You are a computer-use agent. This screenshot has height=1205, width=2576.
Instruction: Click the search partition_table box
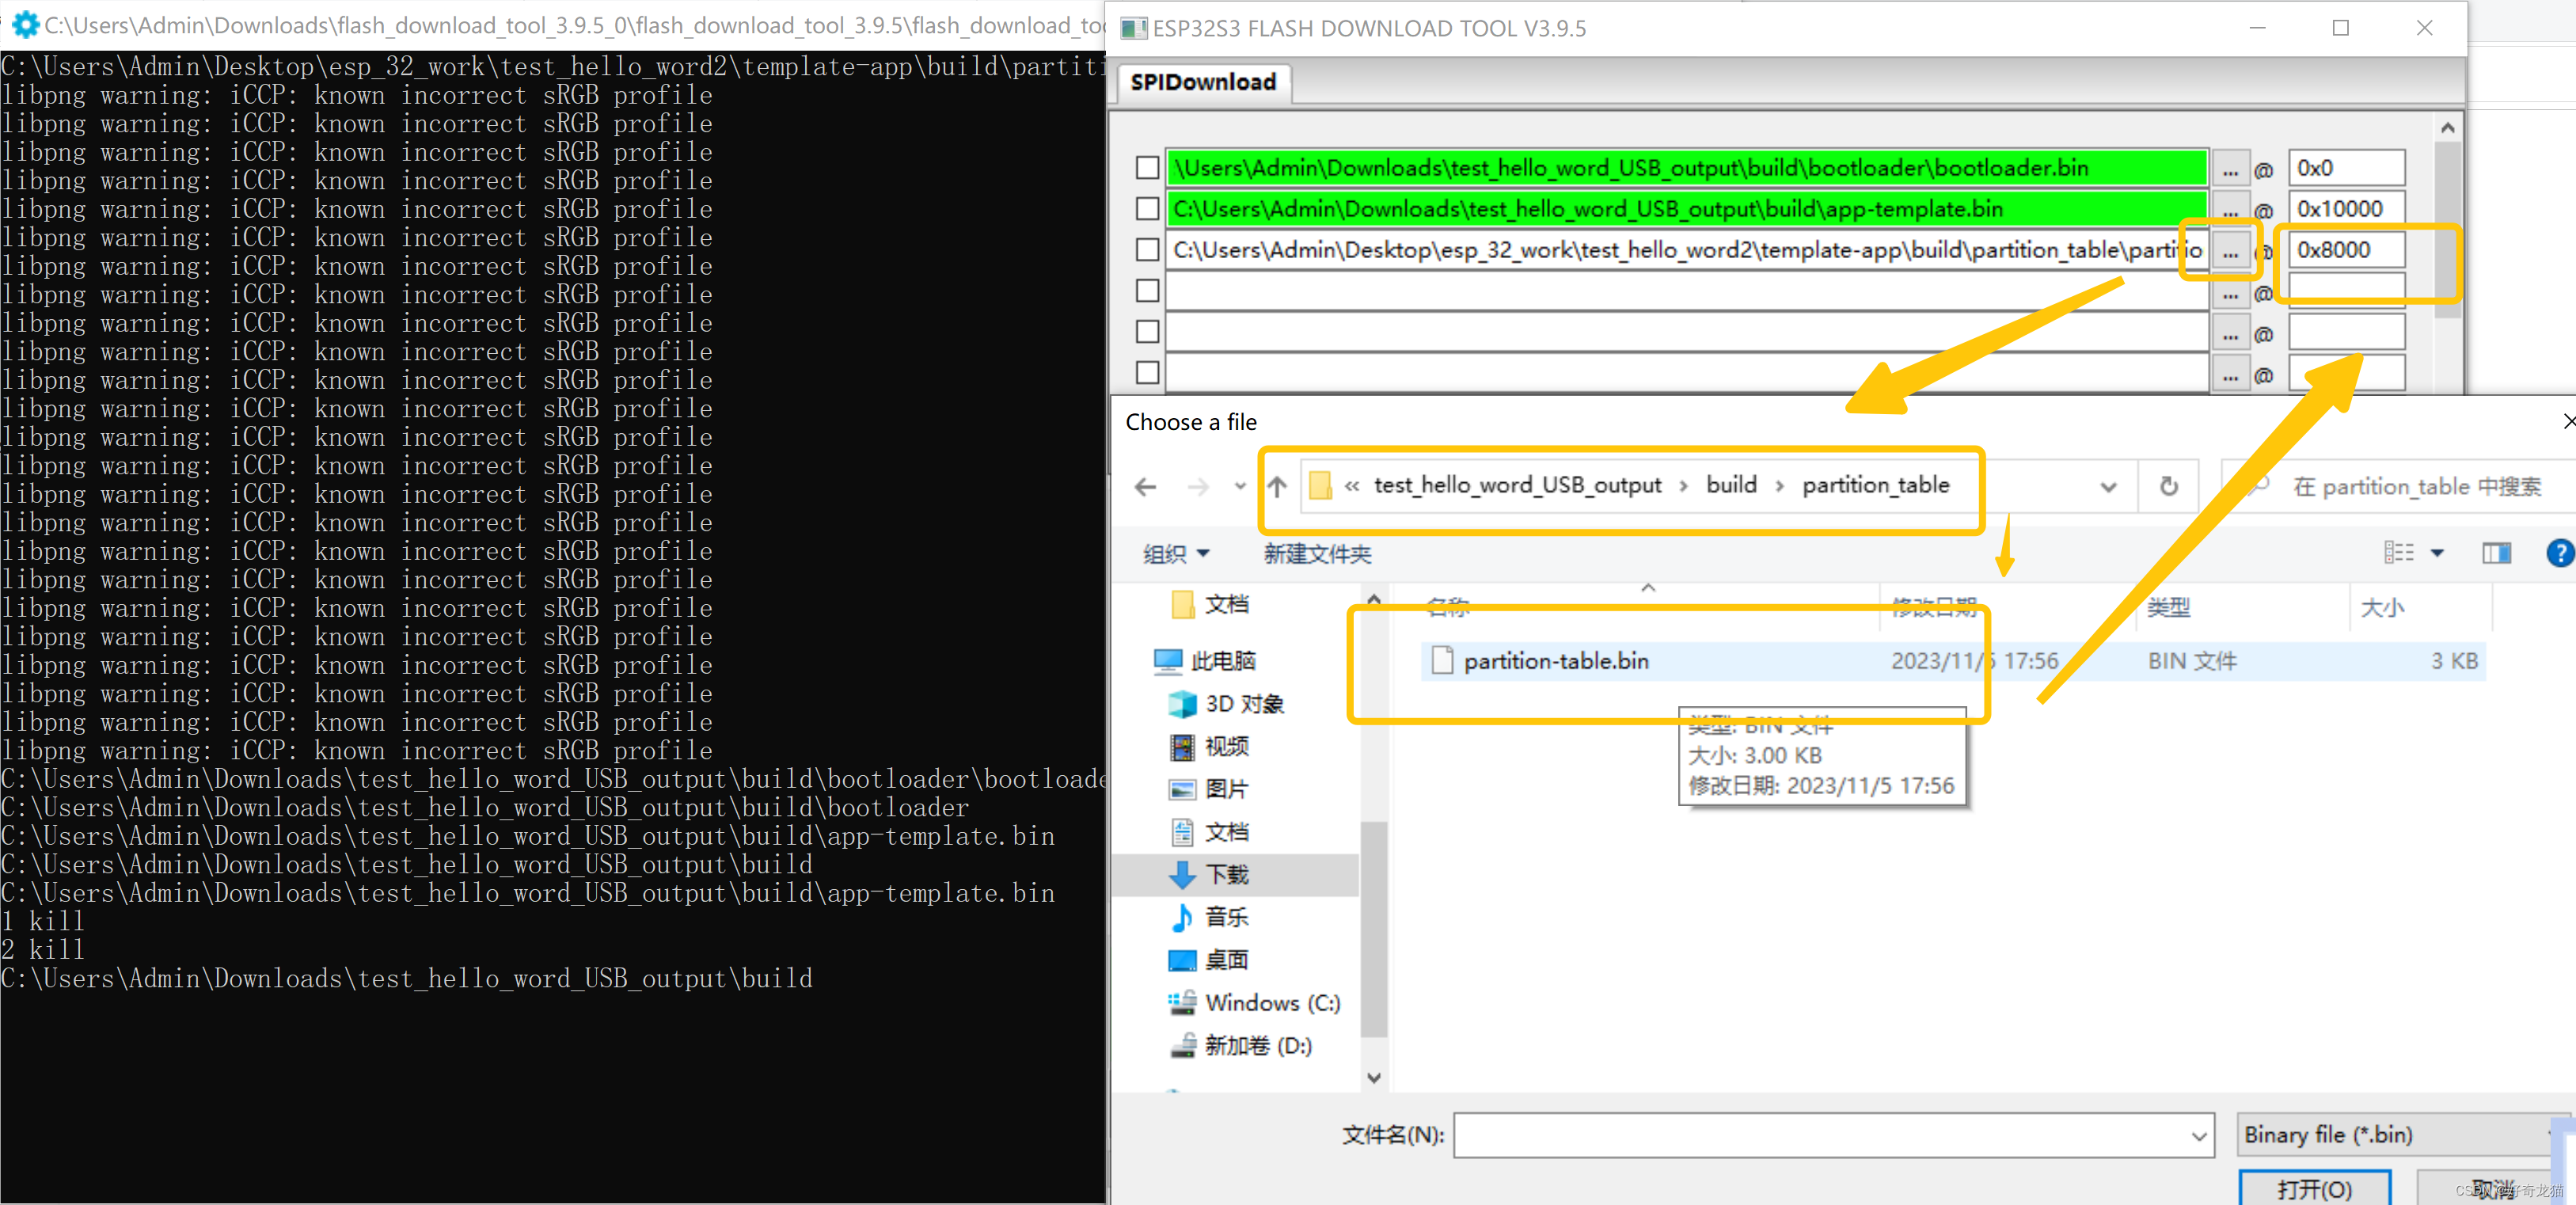coord(2398,486)
